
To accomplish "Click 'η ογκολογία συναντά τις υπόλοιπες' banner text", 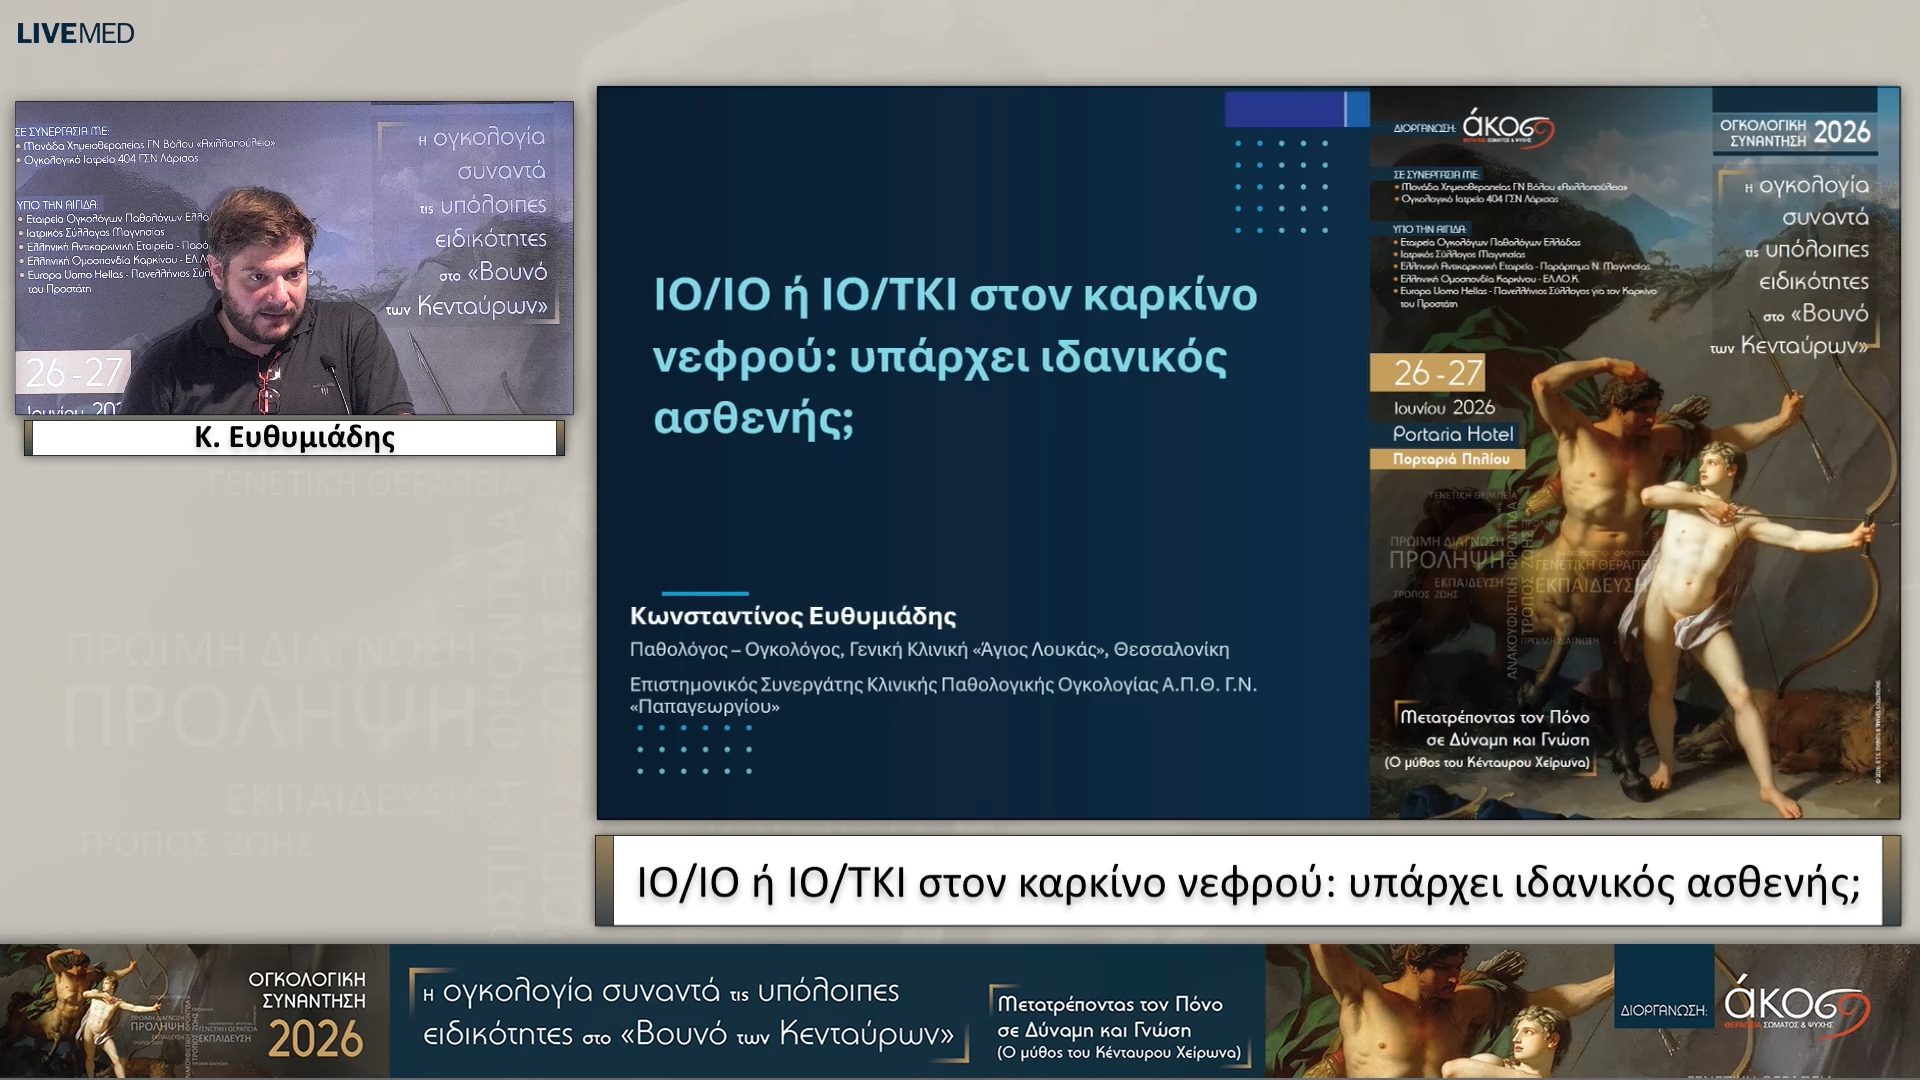I will click(661, 992).
